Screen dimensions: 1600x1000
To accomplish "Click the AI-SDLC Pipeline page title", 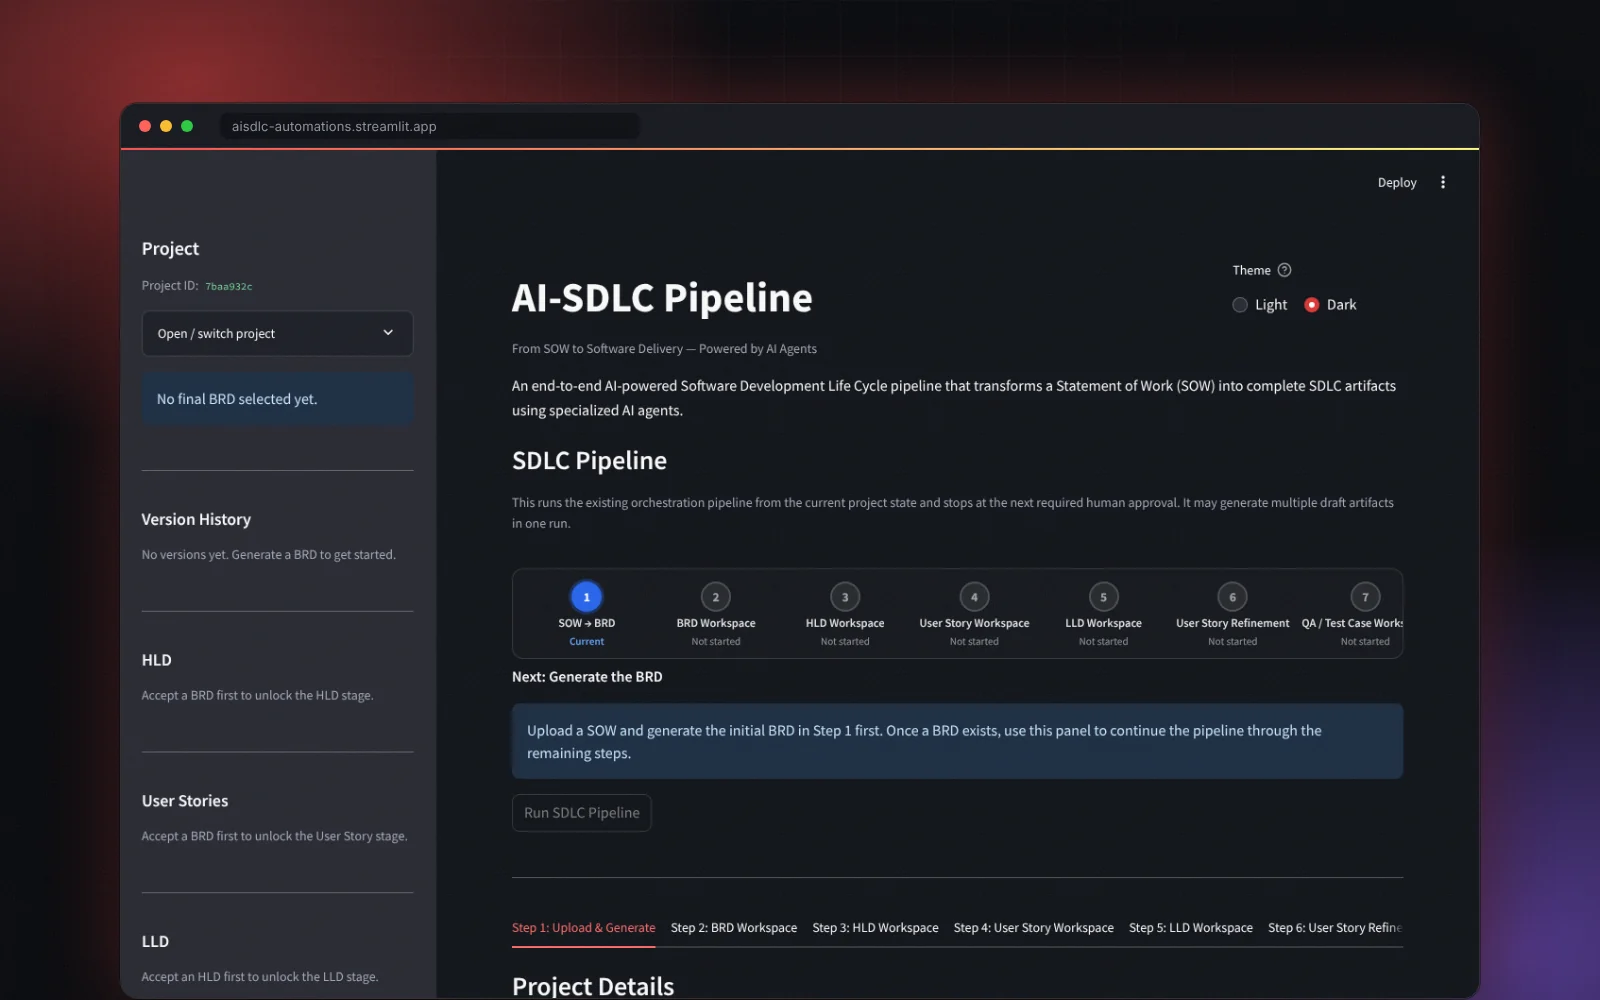I will [662, 298].
